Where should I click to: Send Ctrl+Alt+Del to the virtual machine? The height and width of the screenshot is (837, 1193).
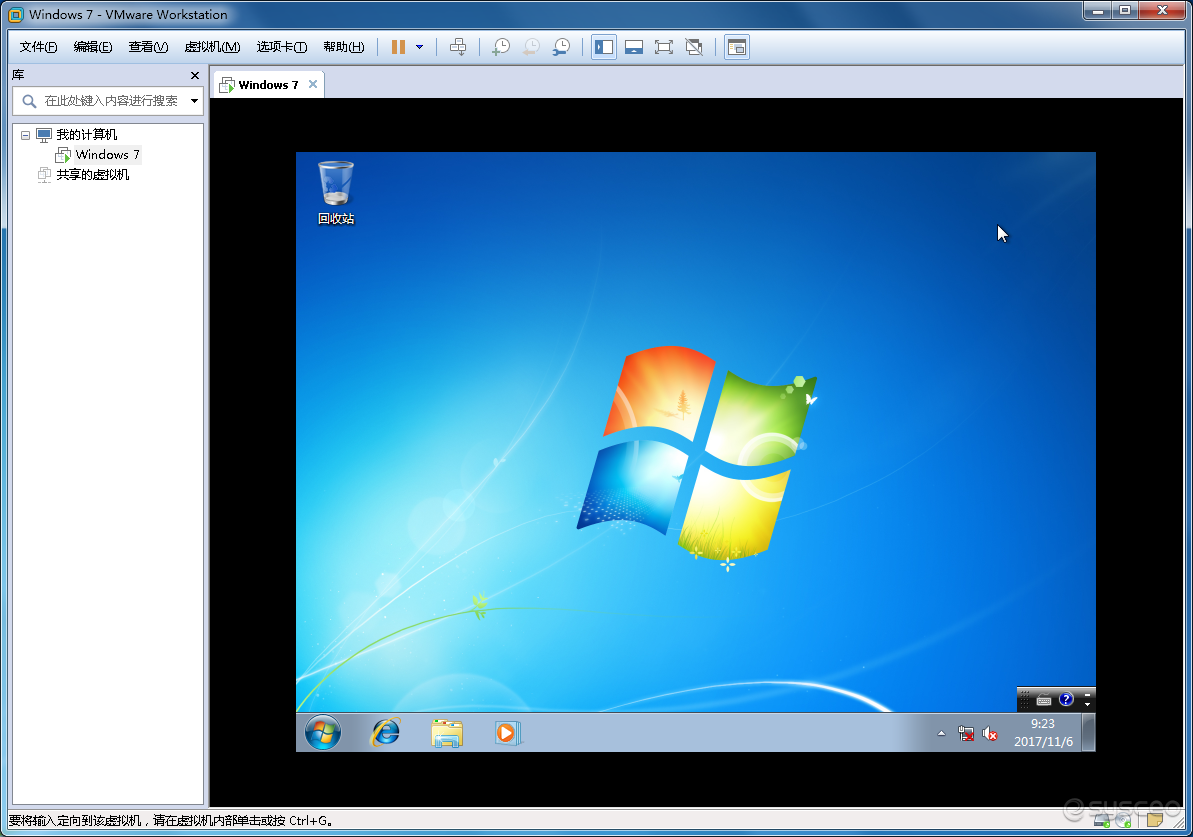458,47
